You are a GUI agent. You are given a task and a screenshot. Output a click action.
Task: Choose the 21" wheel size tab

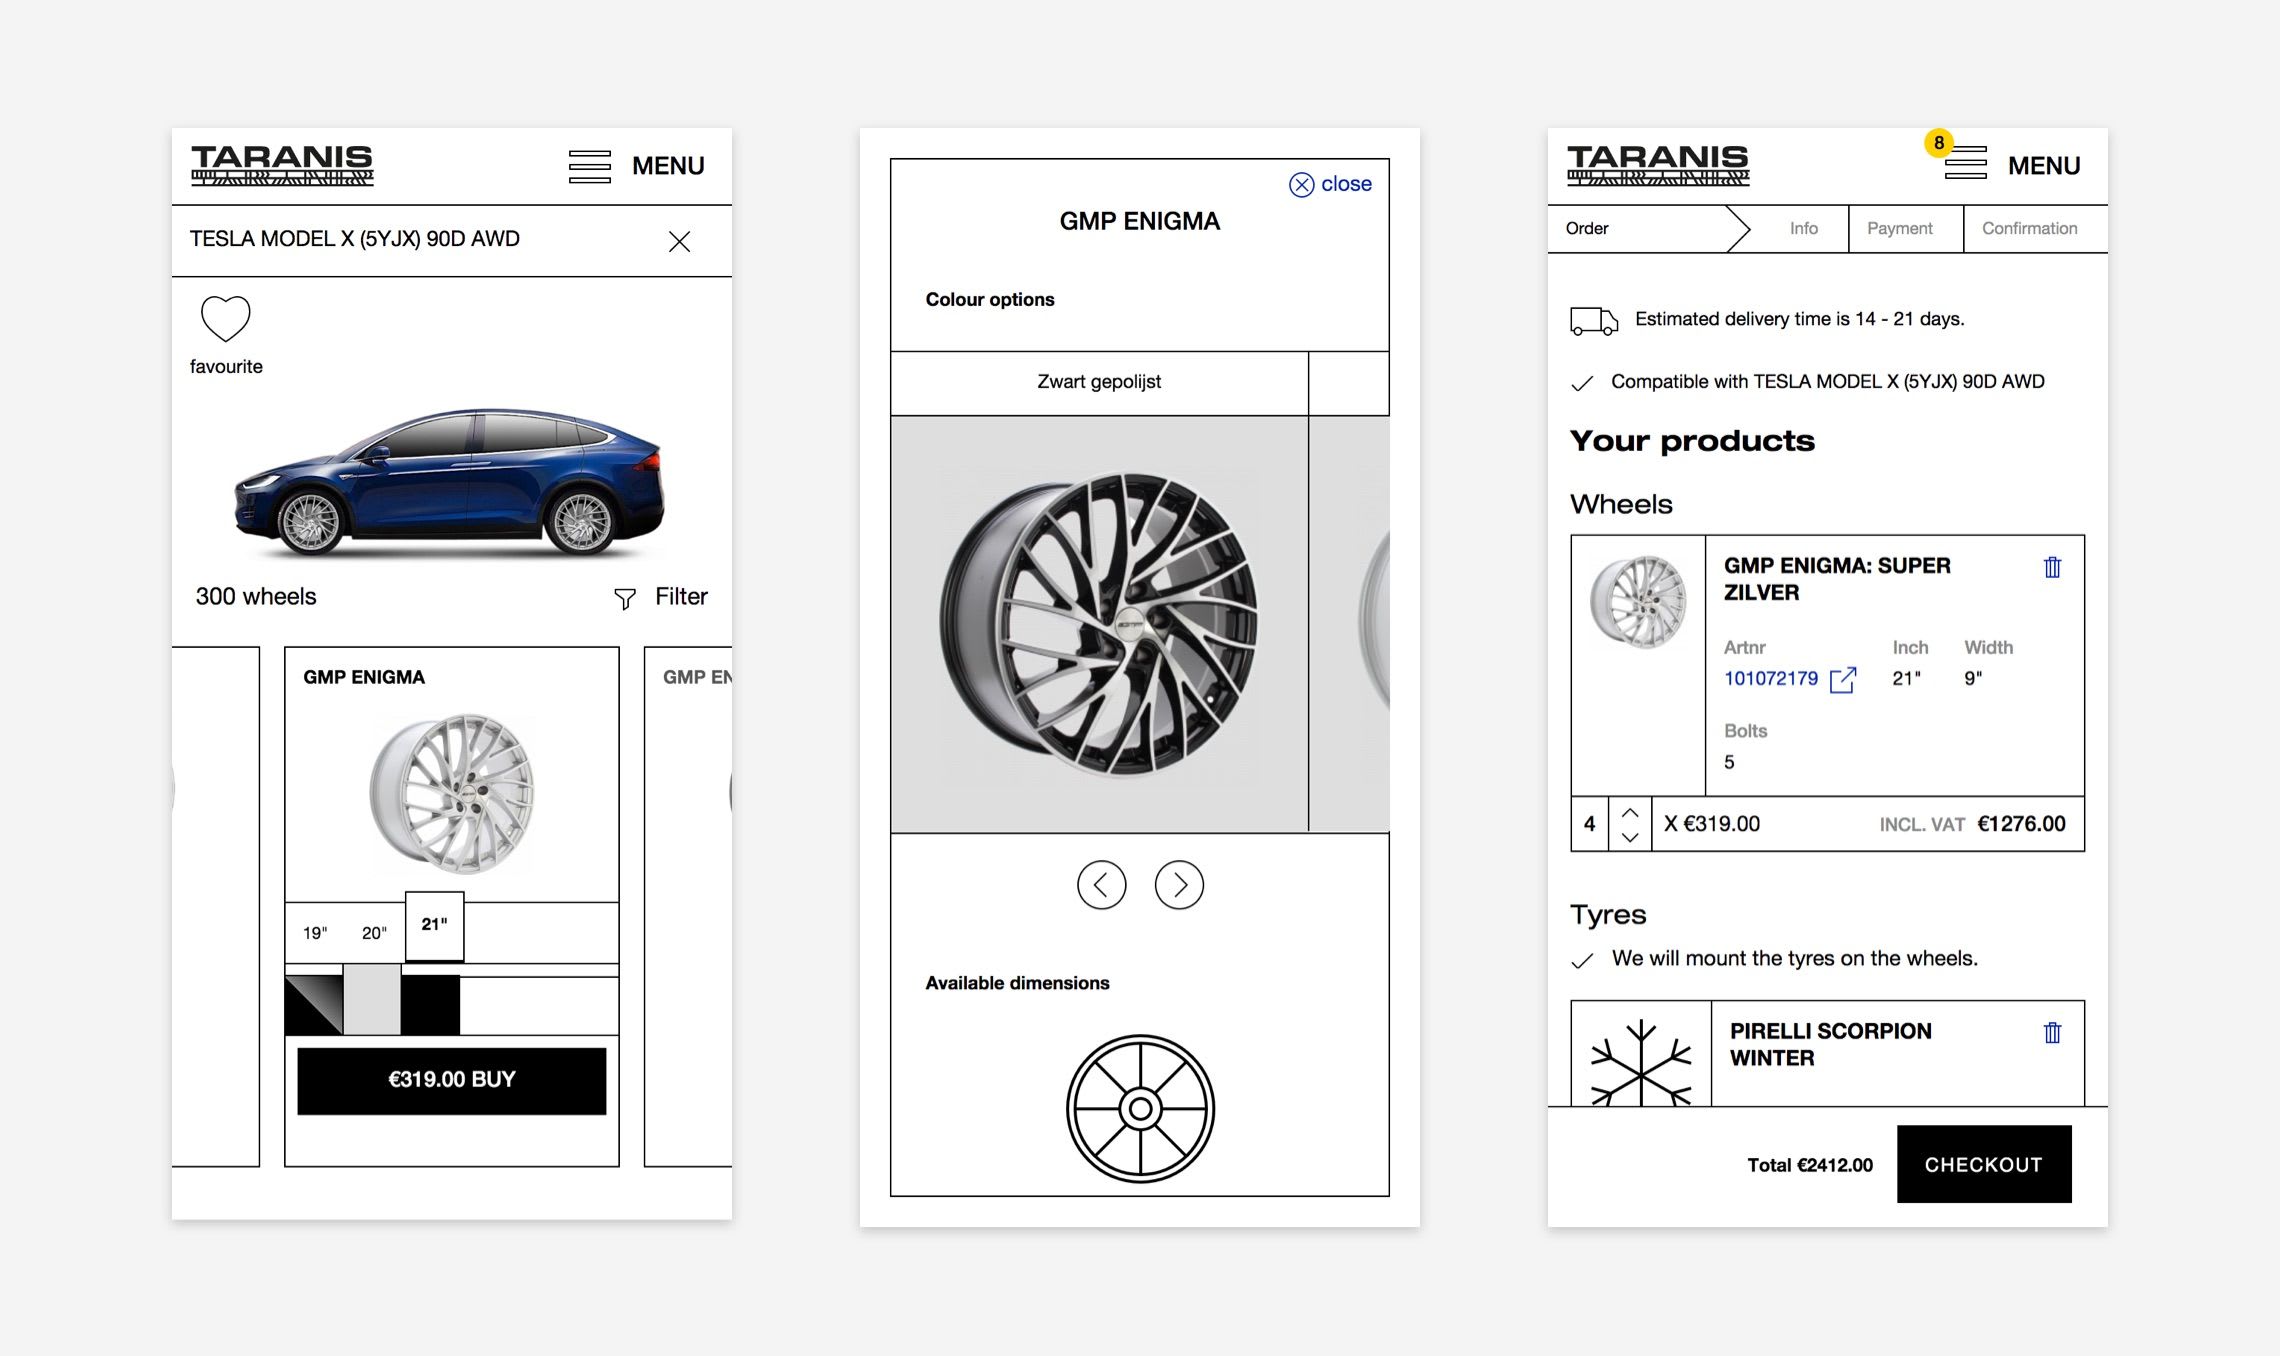pyautogui.click(x=434, y=925)
